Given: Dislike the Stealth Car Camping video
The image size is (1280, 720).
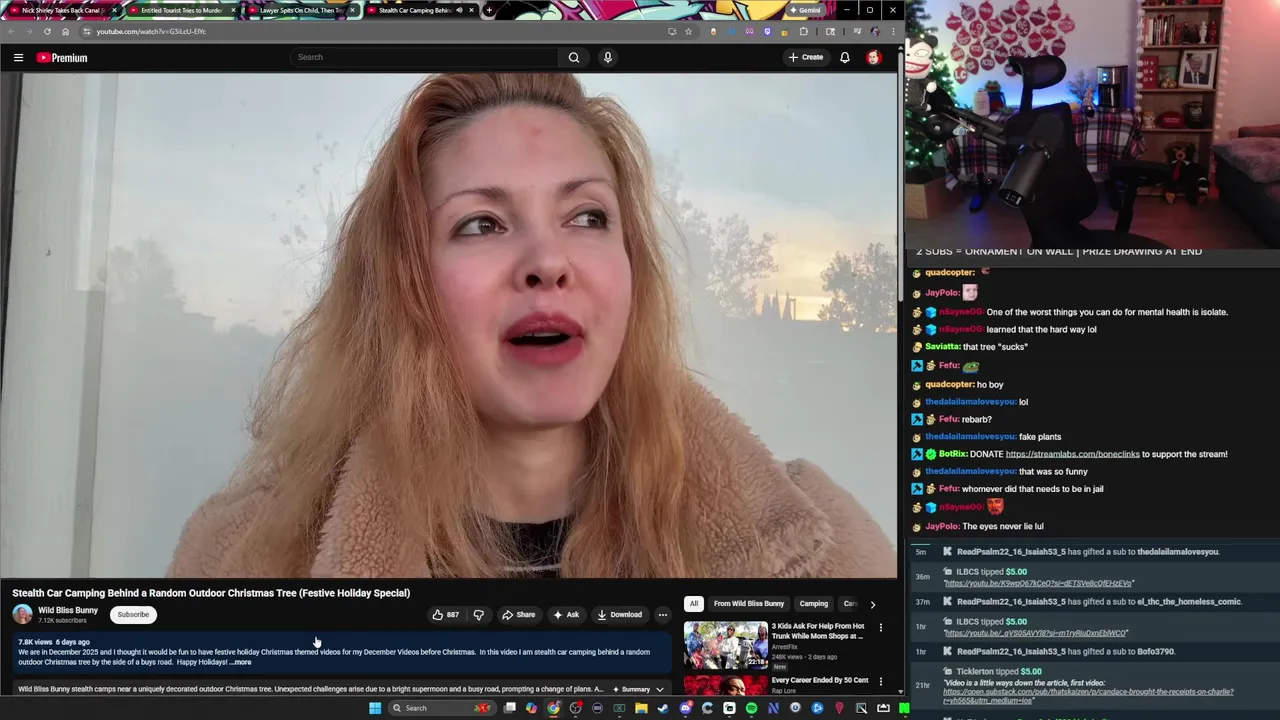Looking at the screenshot, I should [x=478, y=615].
